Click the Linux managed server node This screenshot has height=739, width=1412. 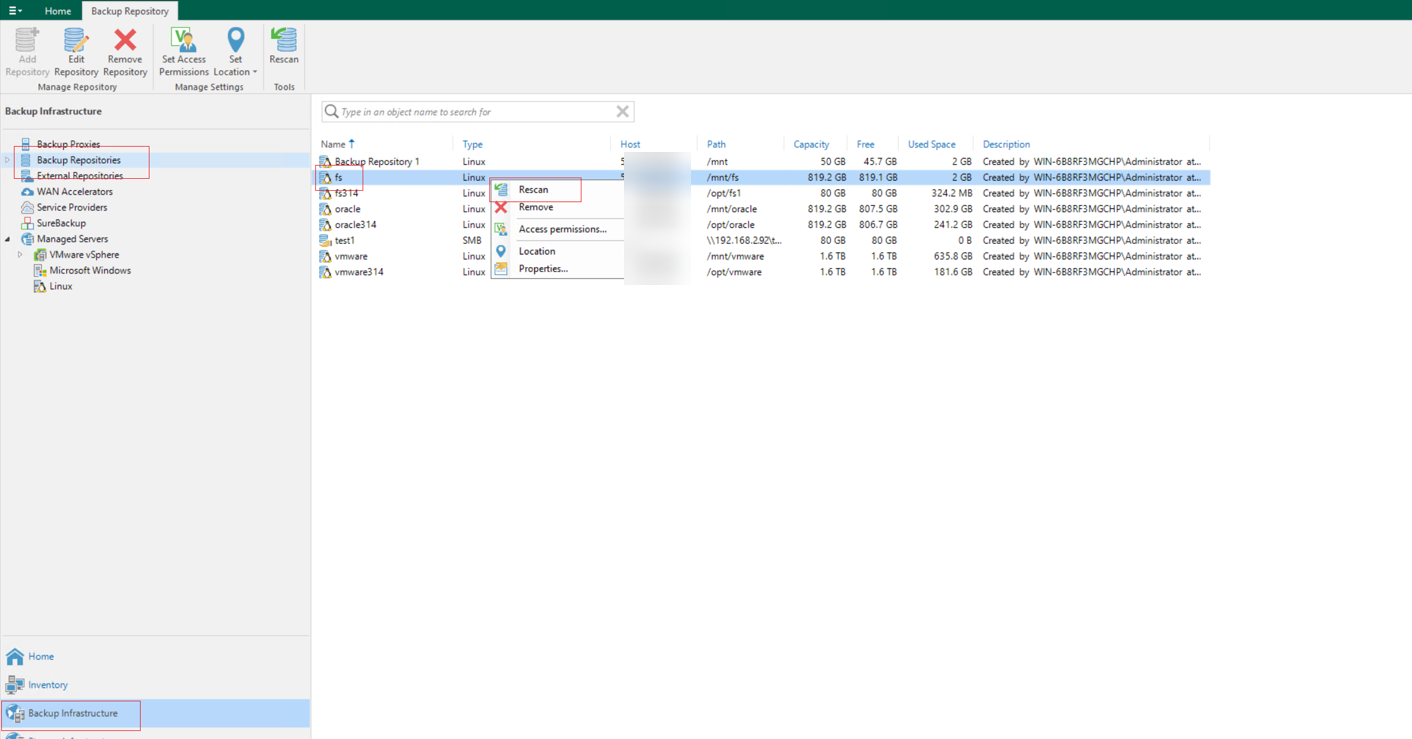click(x=60, y=286)
